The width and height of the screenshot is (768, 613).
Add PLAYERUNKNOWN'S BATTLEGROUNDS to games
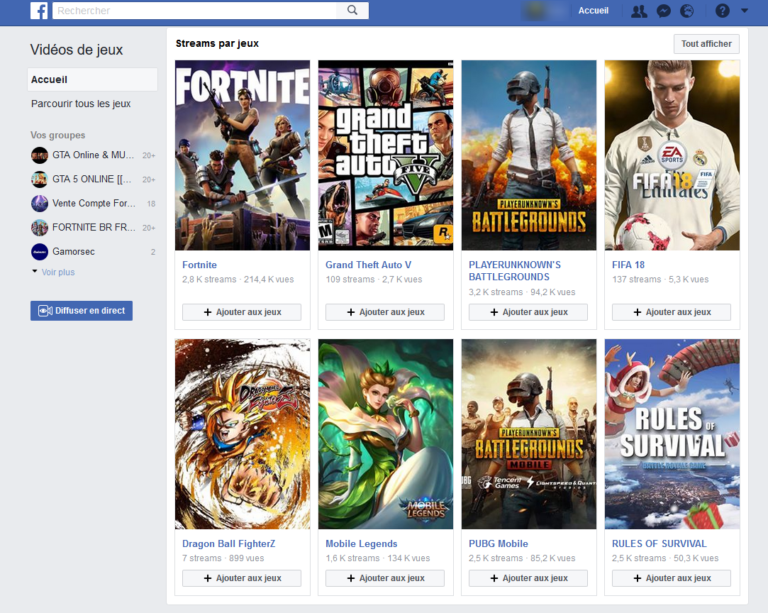pyautogui.click(x=528, y=312)
